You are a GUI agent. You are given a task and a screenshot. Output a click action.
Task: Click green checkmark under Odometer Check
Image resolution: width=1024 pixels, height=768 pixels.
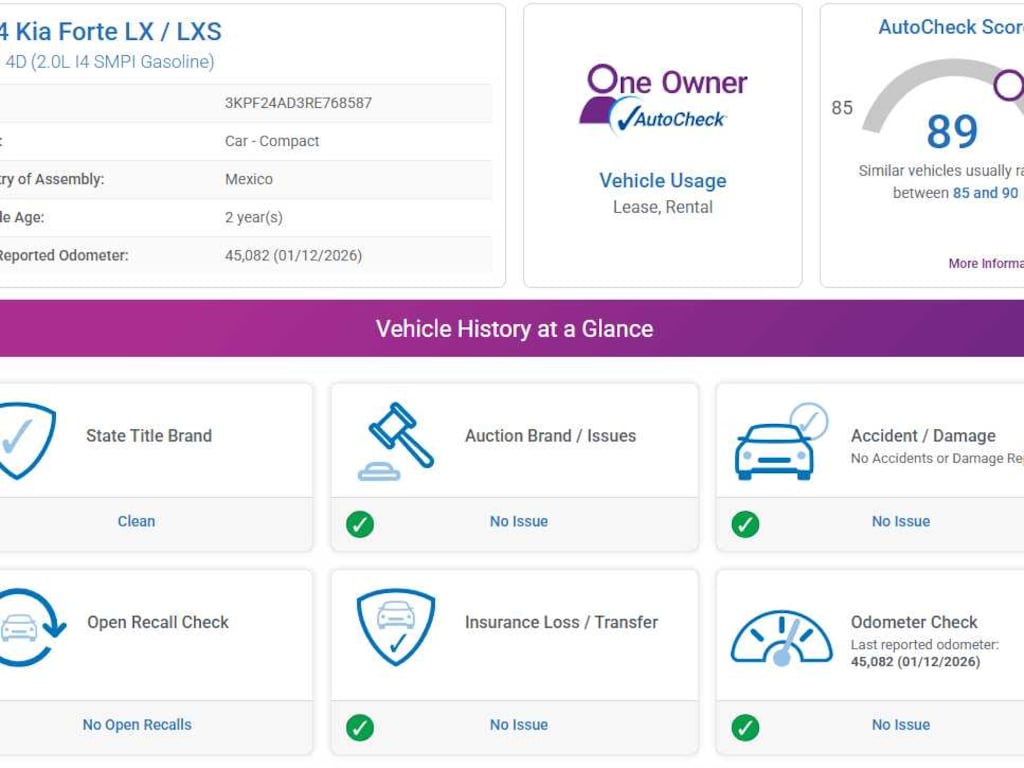point(745,727)
